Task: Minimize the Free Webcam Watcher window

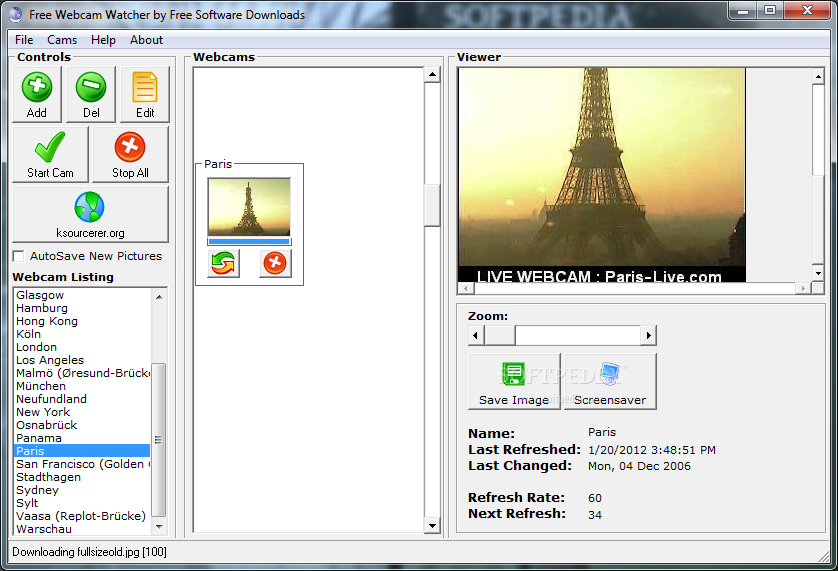Action: click(743, 11)
